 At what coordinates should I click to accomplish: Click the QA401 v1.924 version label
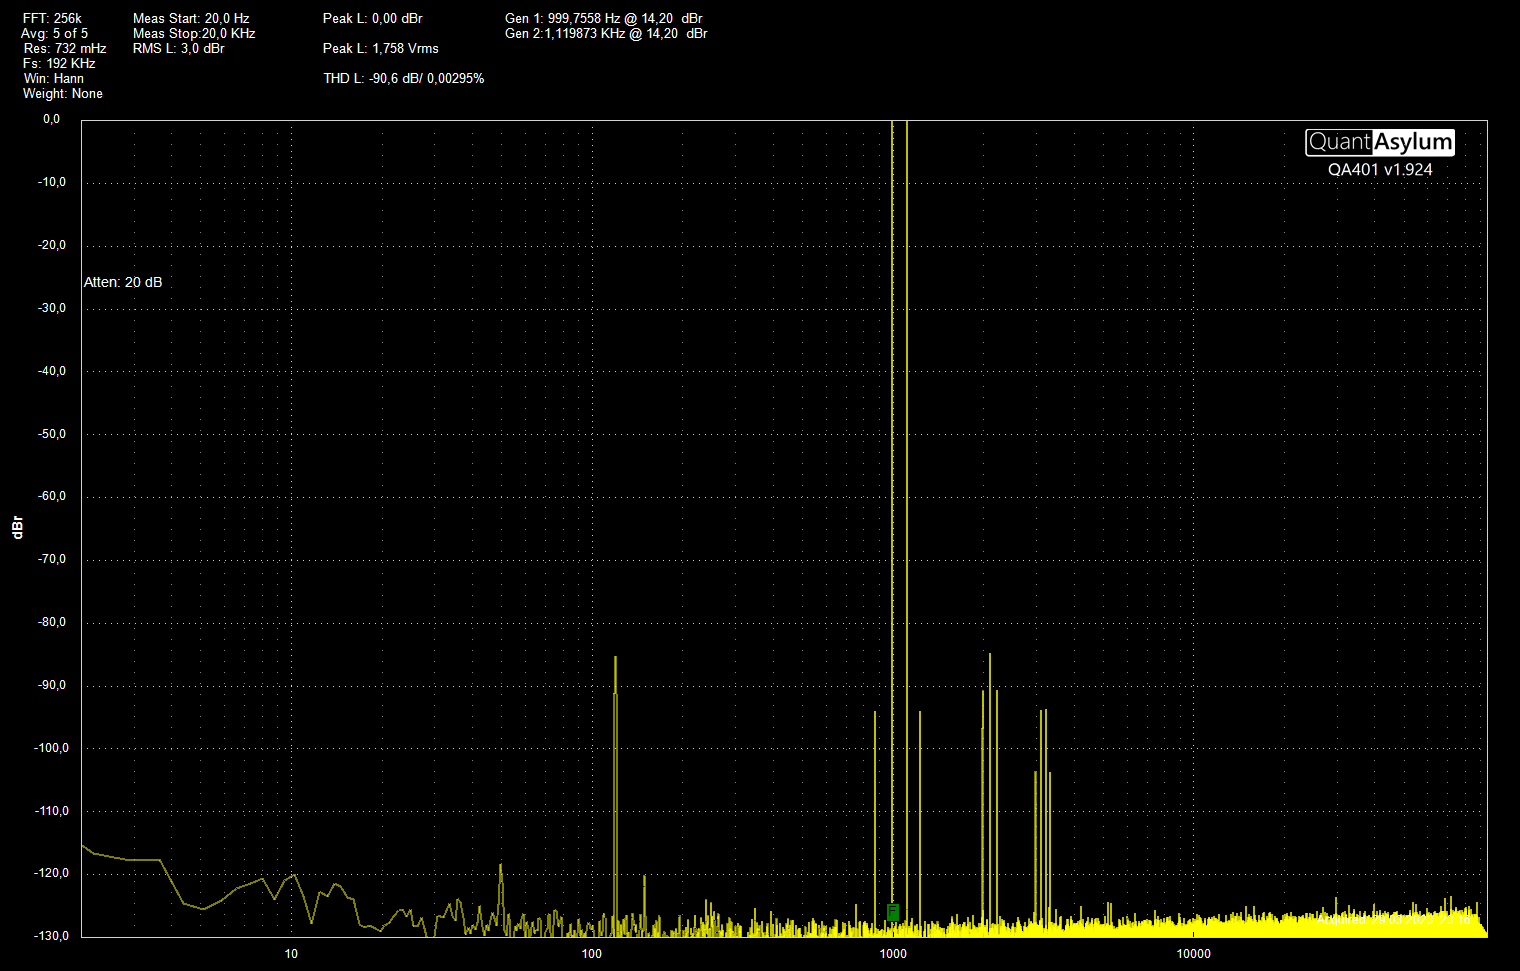coord(1379,170)
